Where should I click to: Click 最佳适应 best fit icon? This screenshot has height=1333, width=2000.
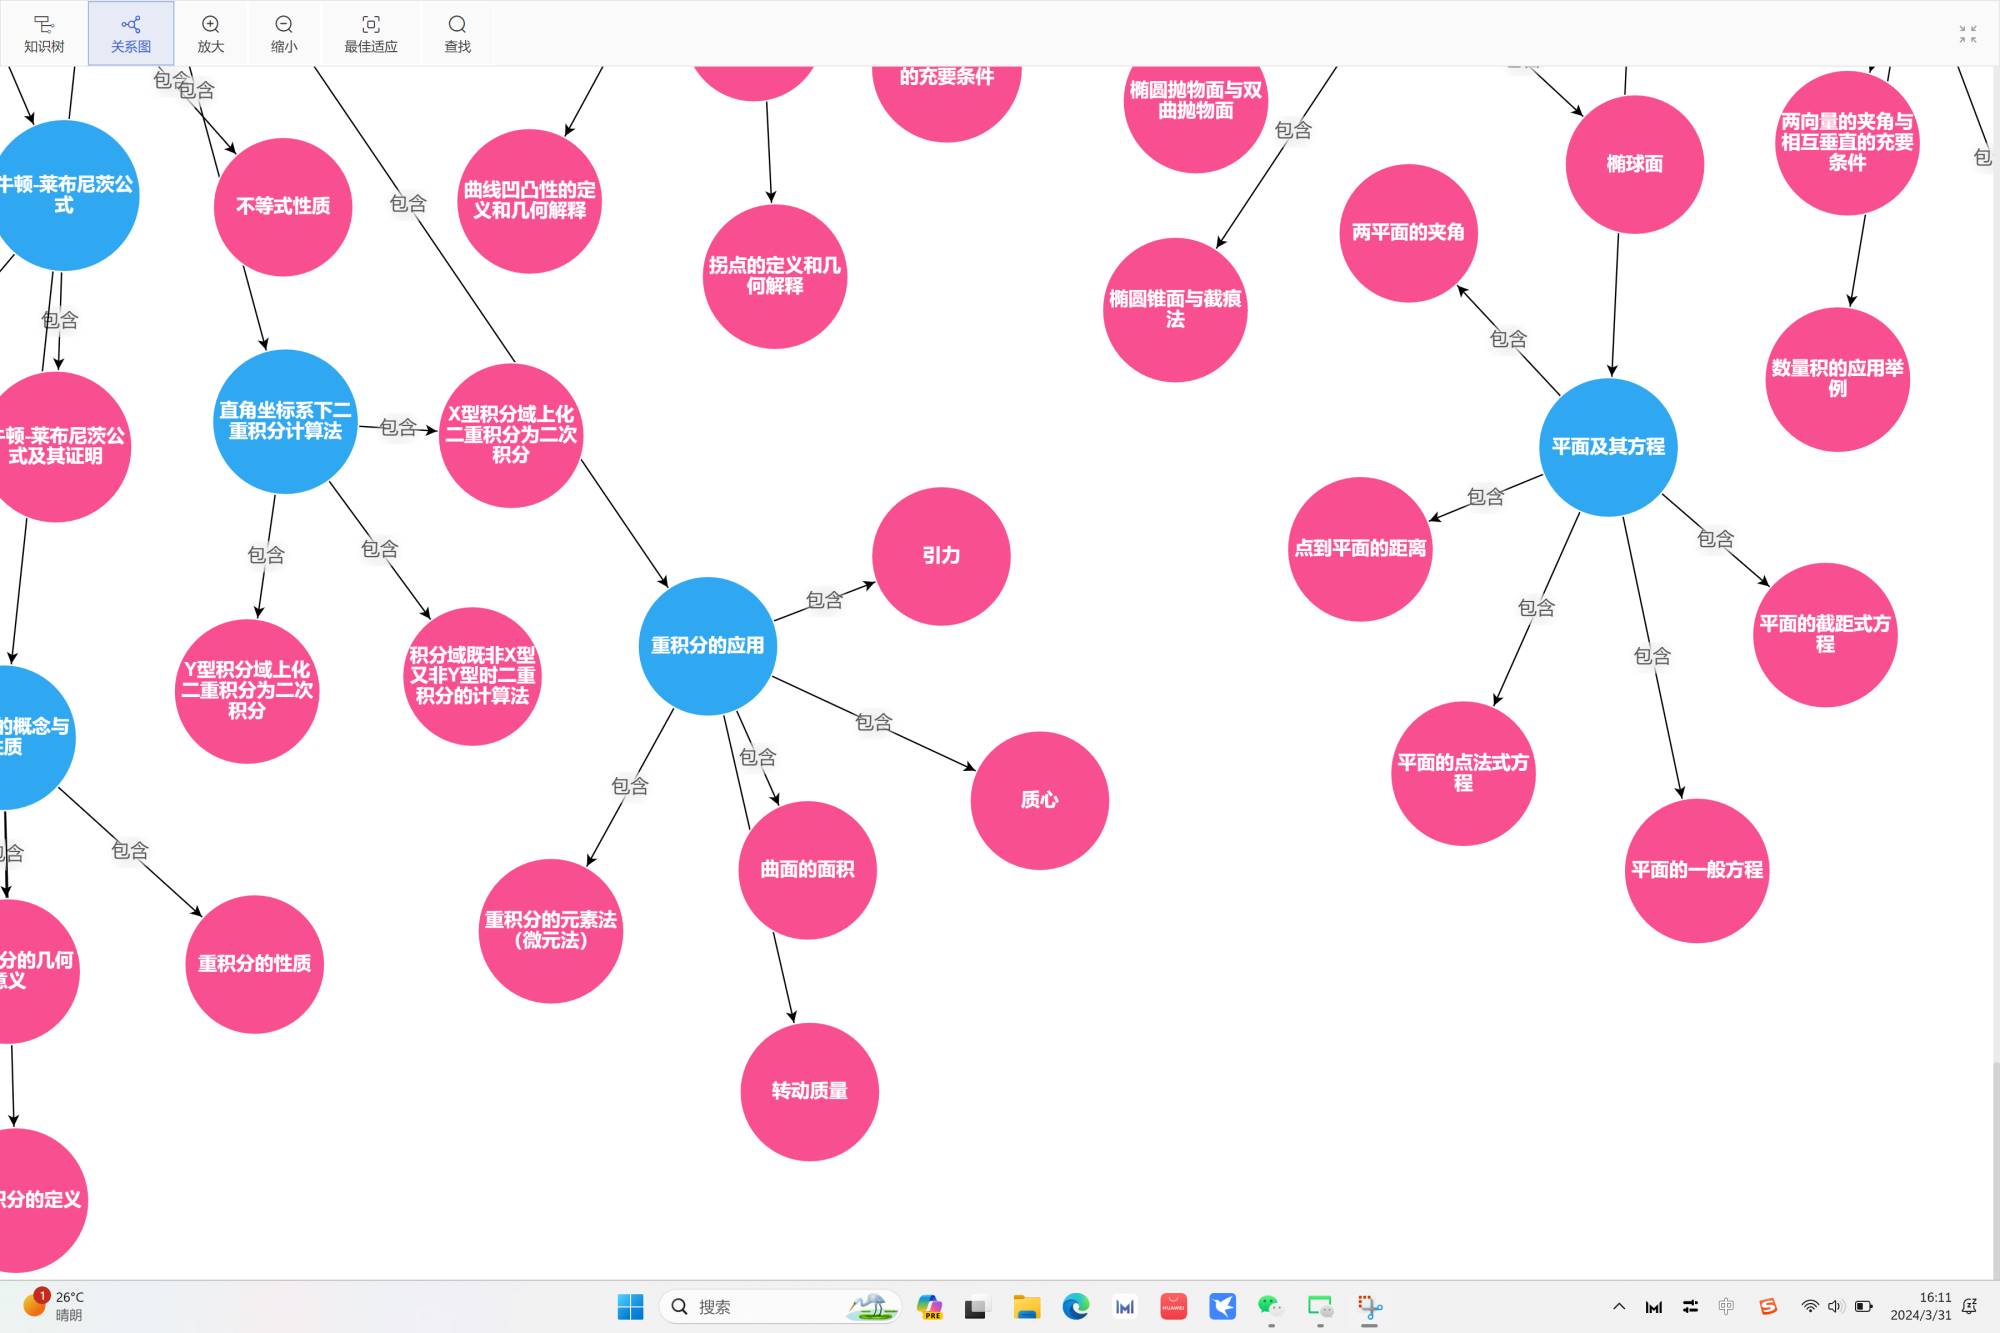370,33
